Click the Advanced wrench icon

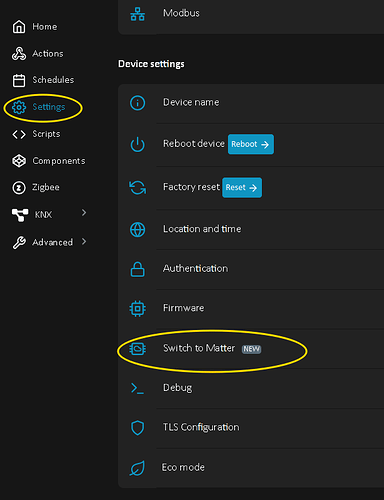(x=19, y=242)
